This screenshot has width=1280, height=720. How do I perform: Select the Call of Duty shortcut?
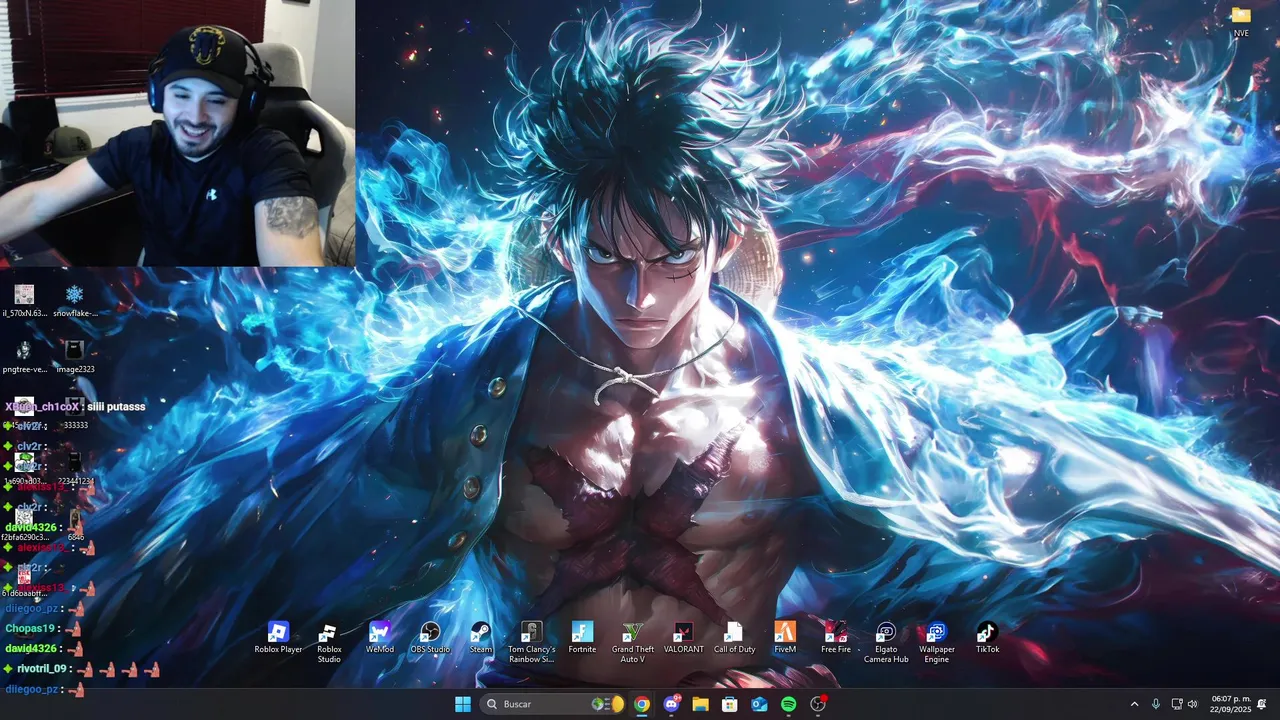[734, 638]
